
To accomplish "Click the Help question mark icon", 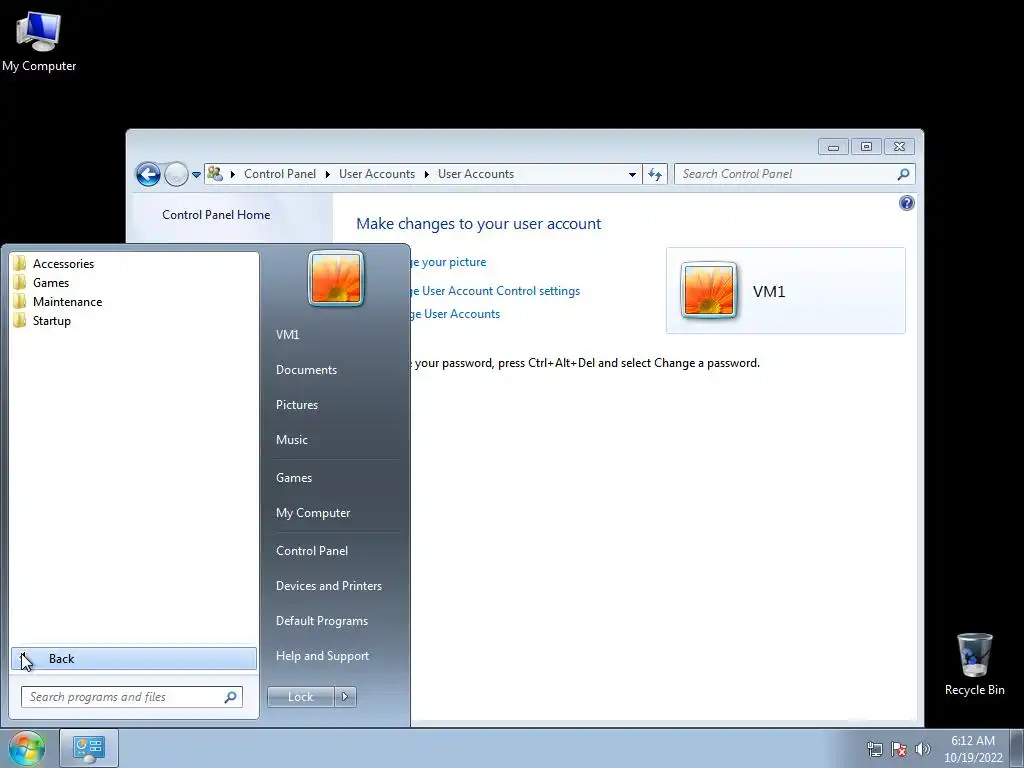I will 906,203.
